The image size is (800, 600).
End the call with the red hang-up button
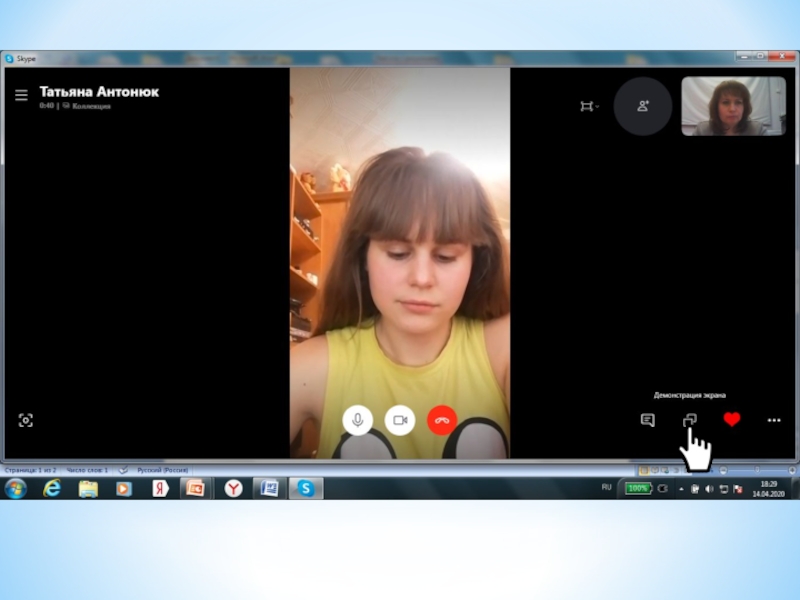(441, 420)
